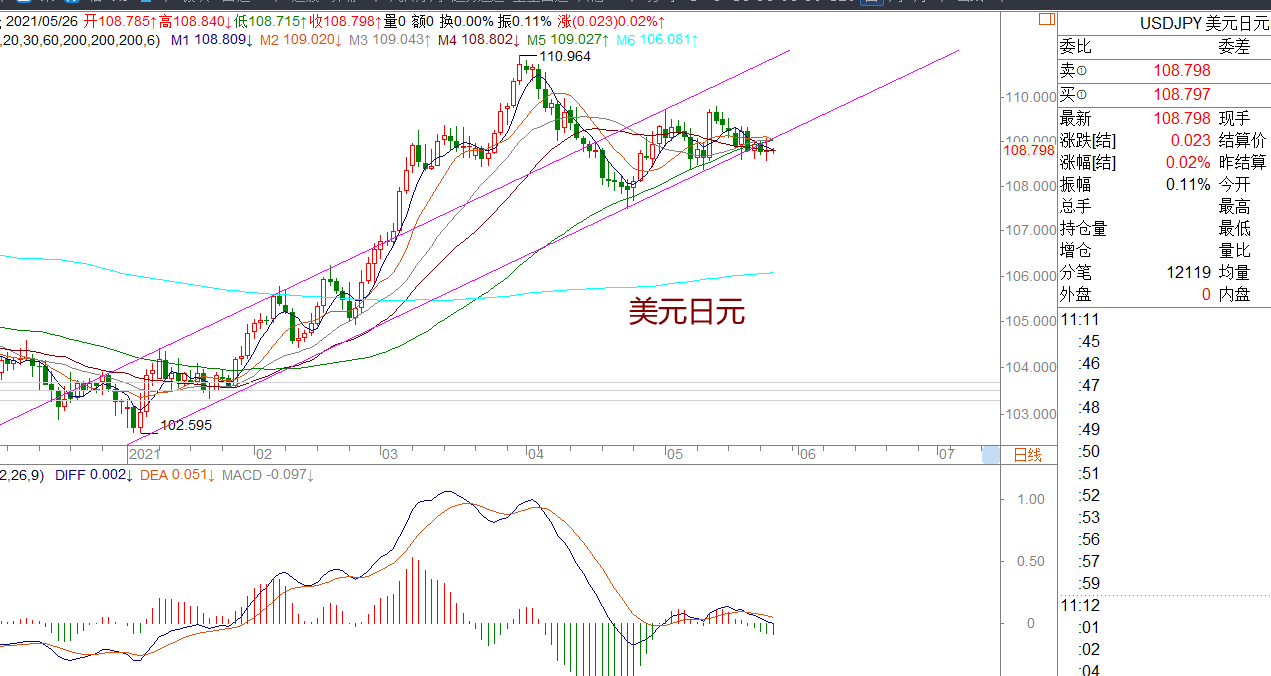1271x676 pixels.
Task: Click the 外盘 label
Action: pos(1076,294)
